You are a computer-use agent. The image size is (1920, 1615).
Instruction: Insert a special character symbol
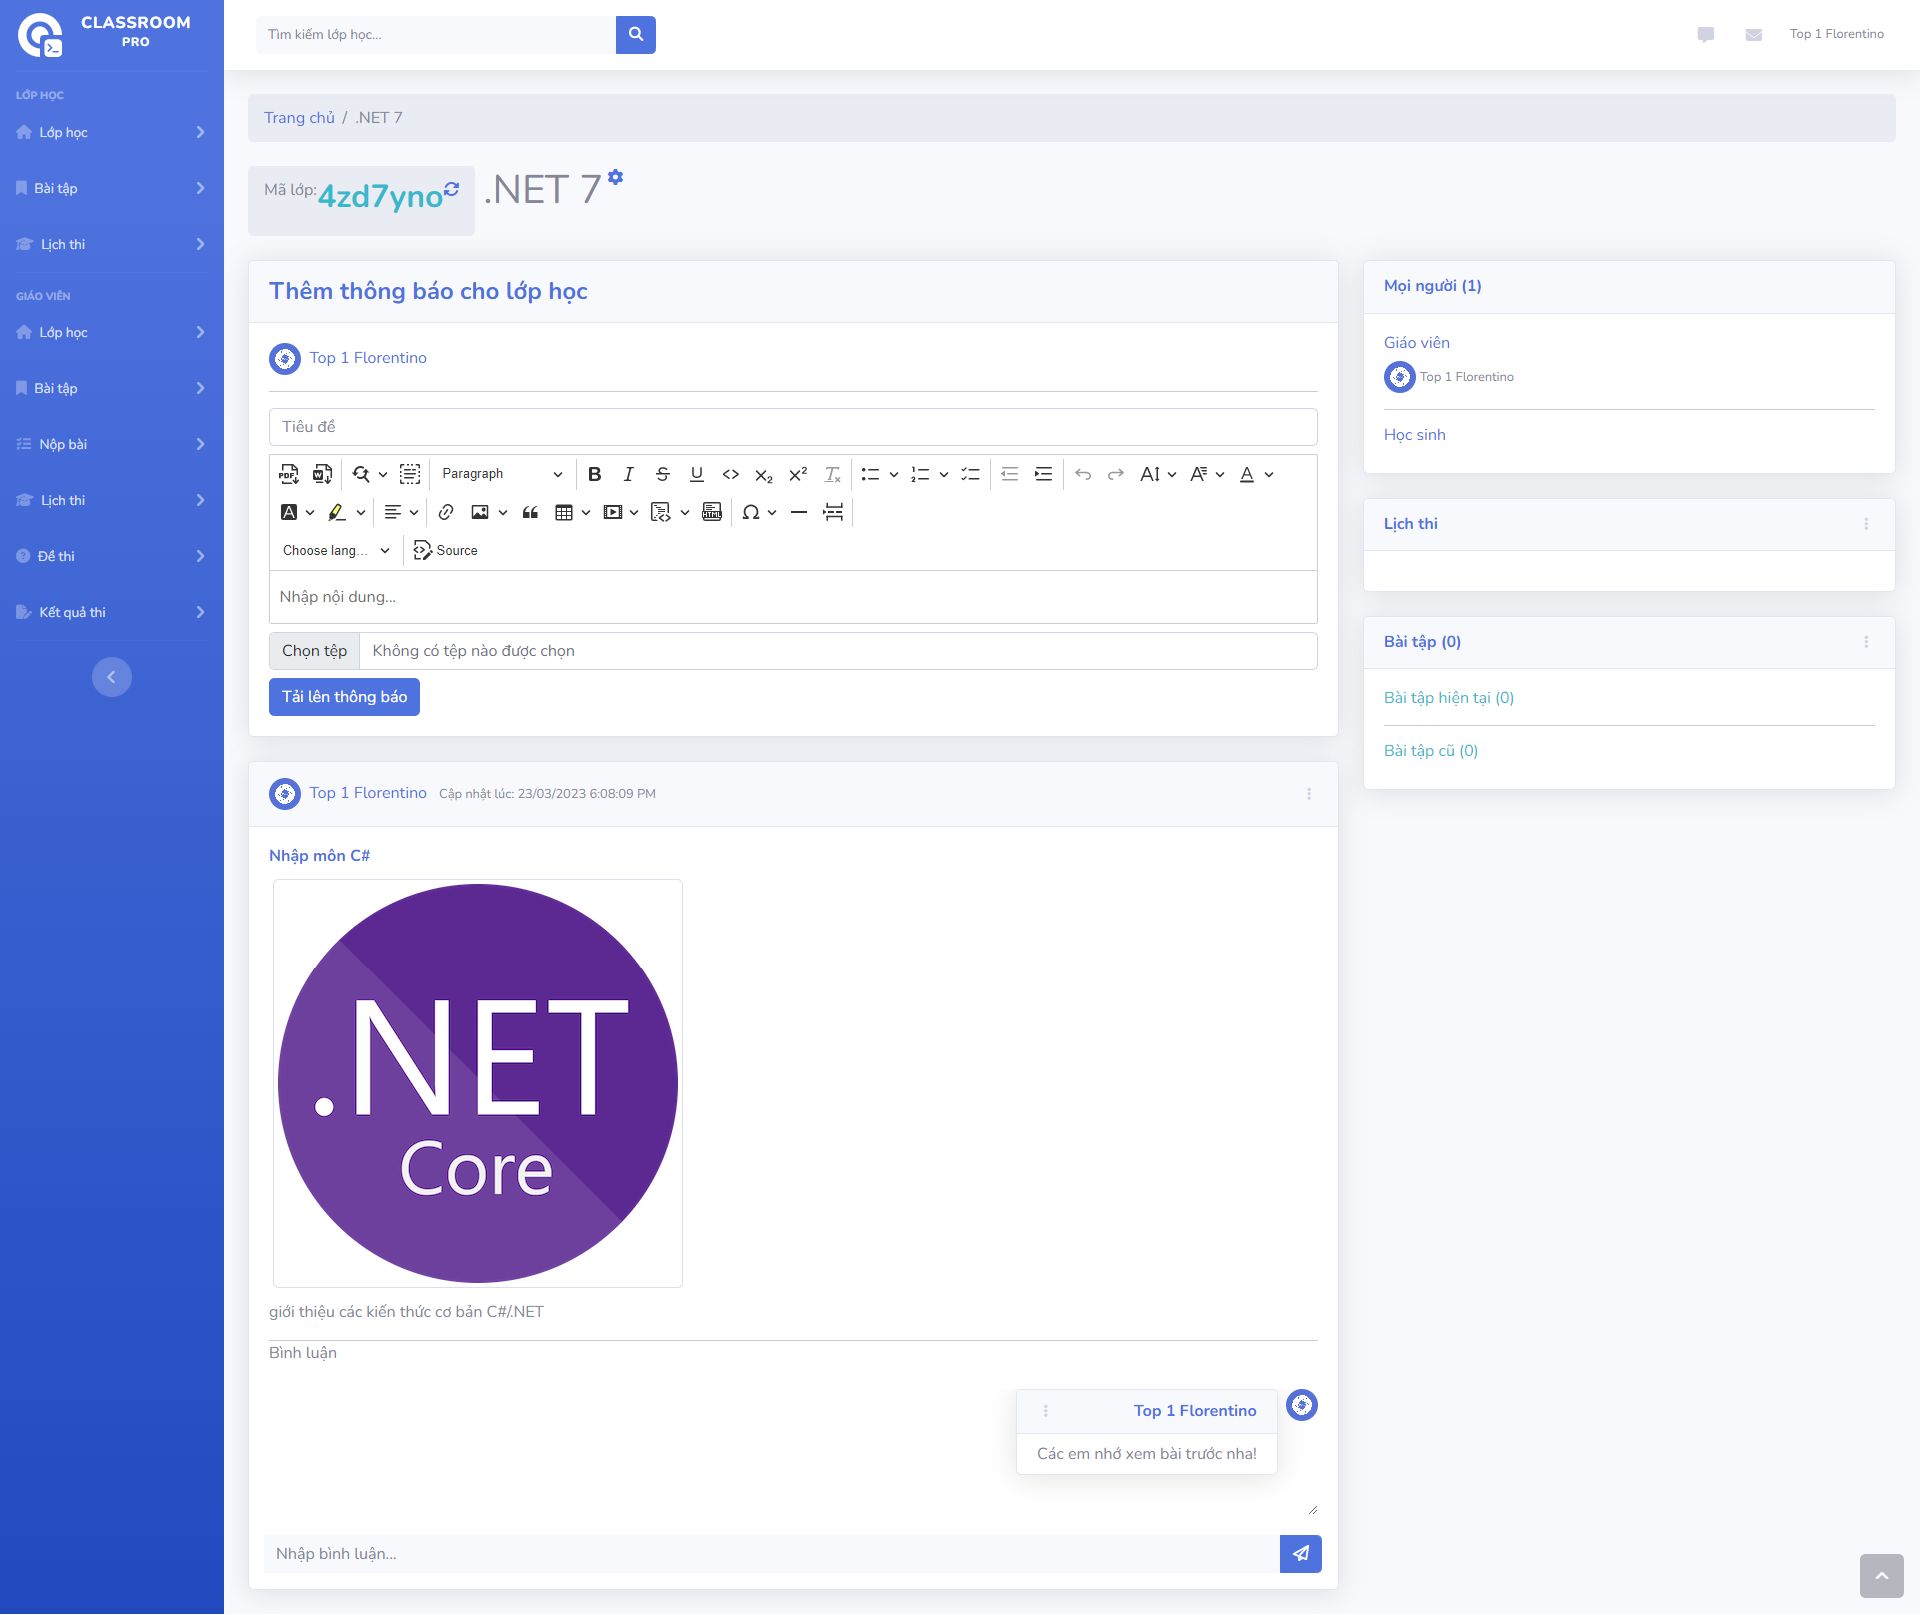753,512
